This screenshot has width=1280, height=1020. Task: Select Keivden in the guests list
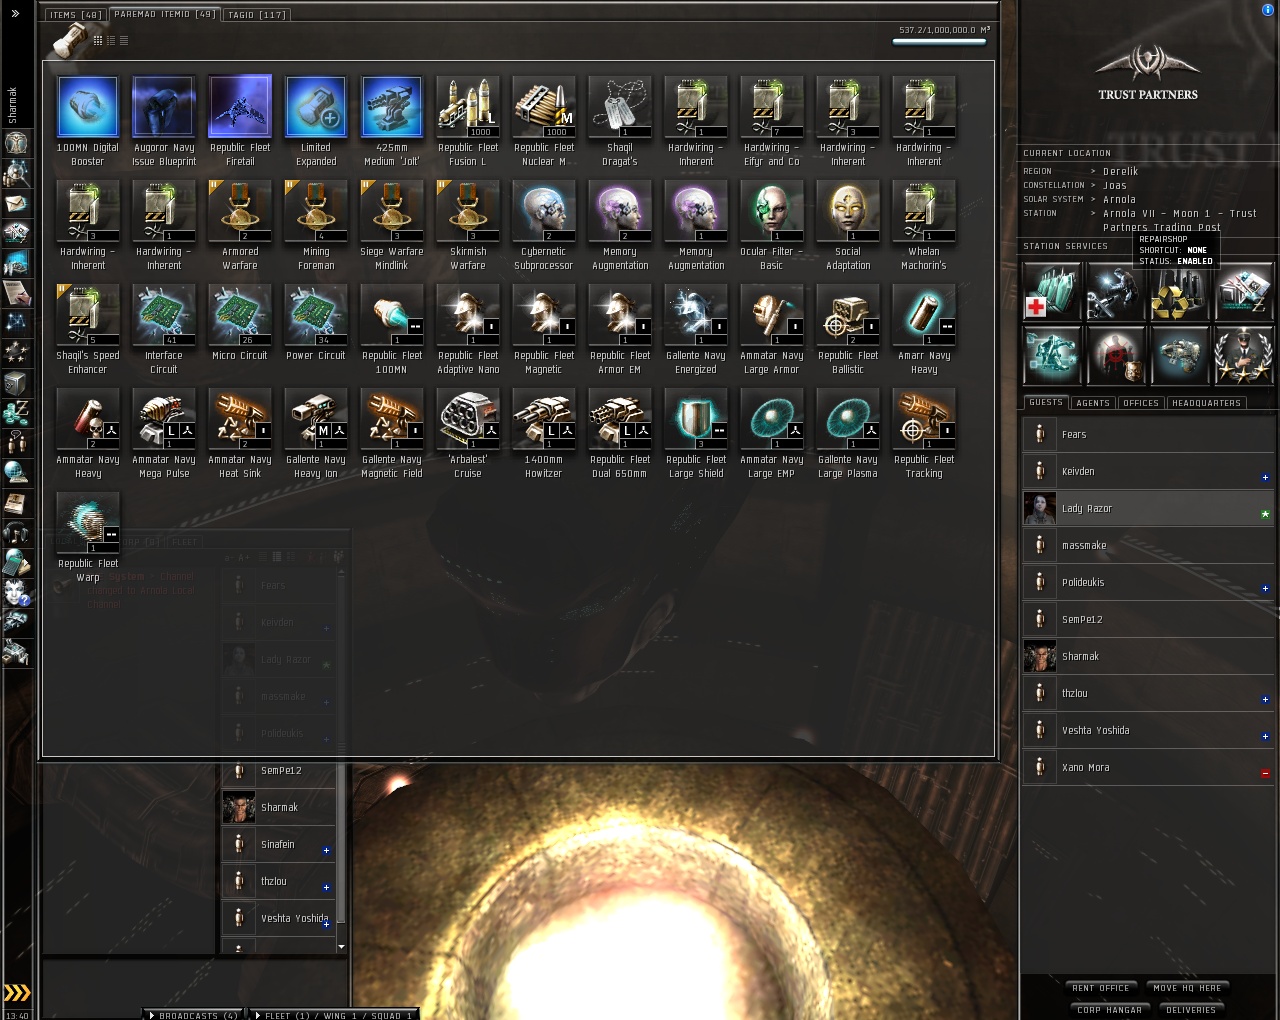pyautogui.click(x=1148, y=471)
